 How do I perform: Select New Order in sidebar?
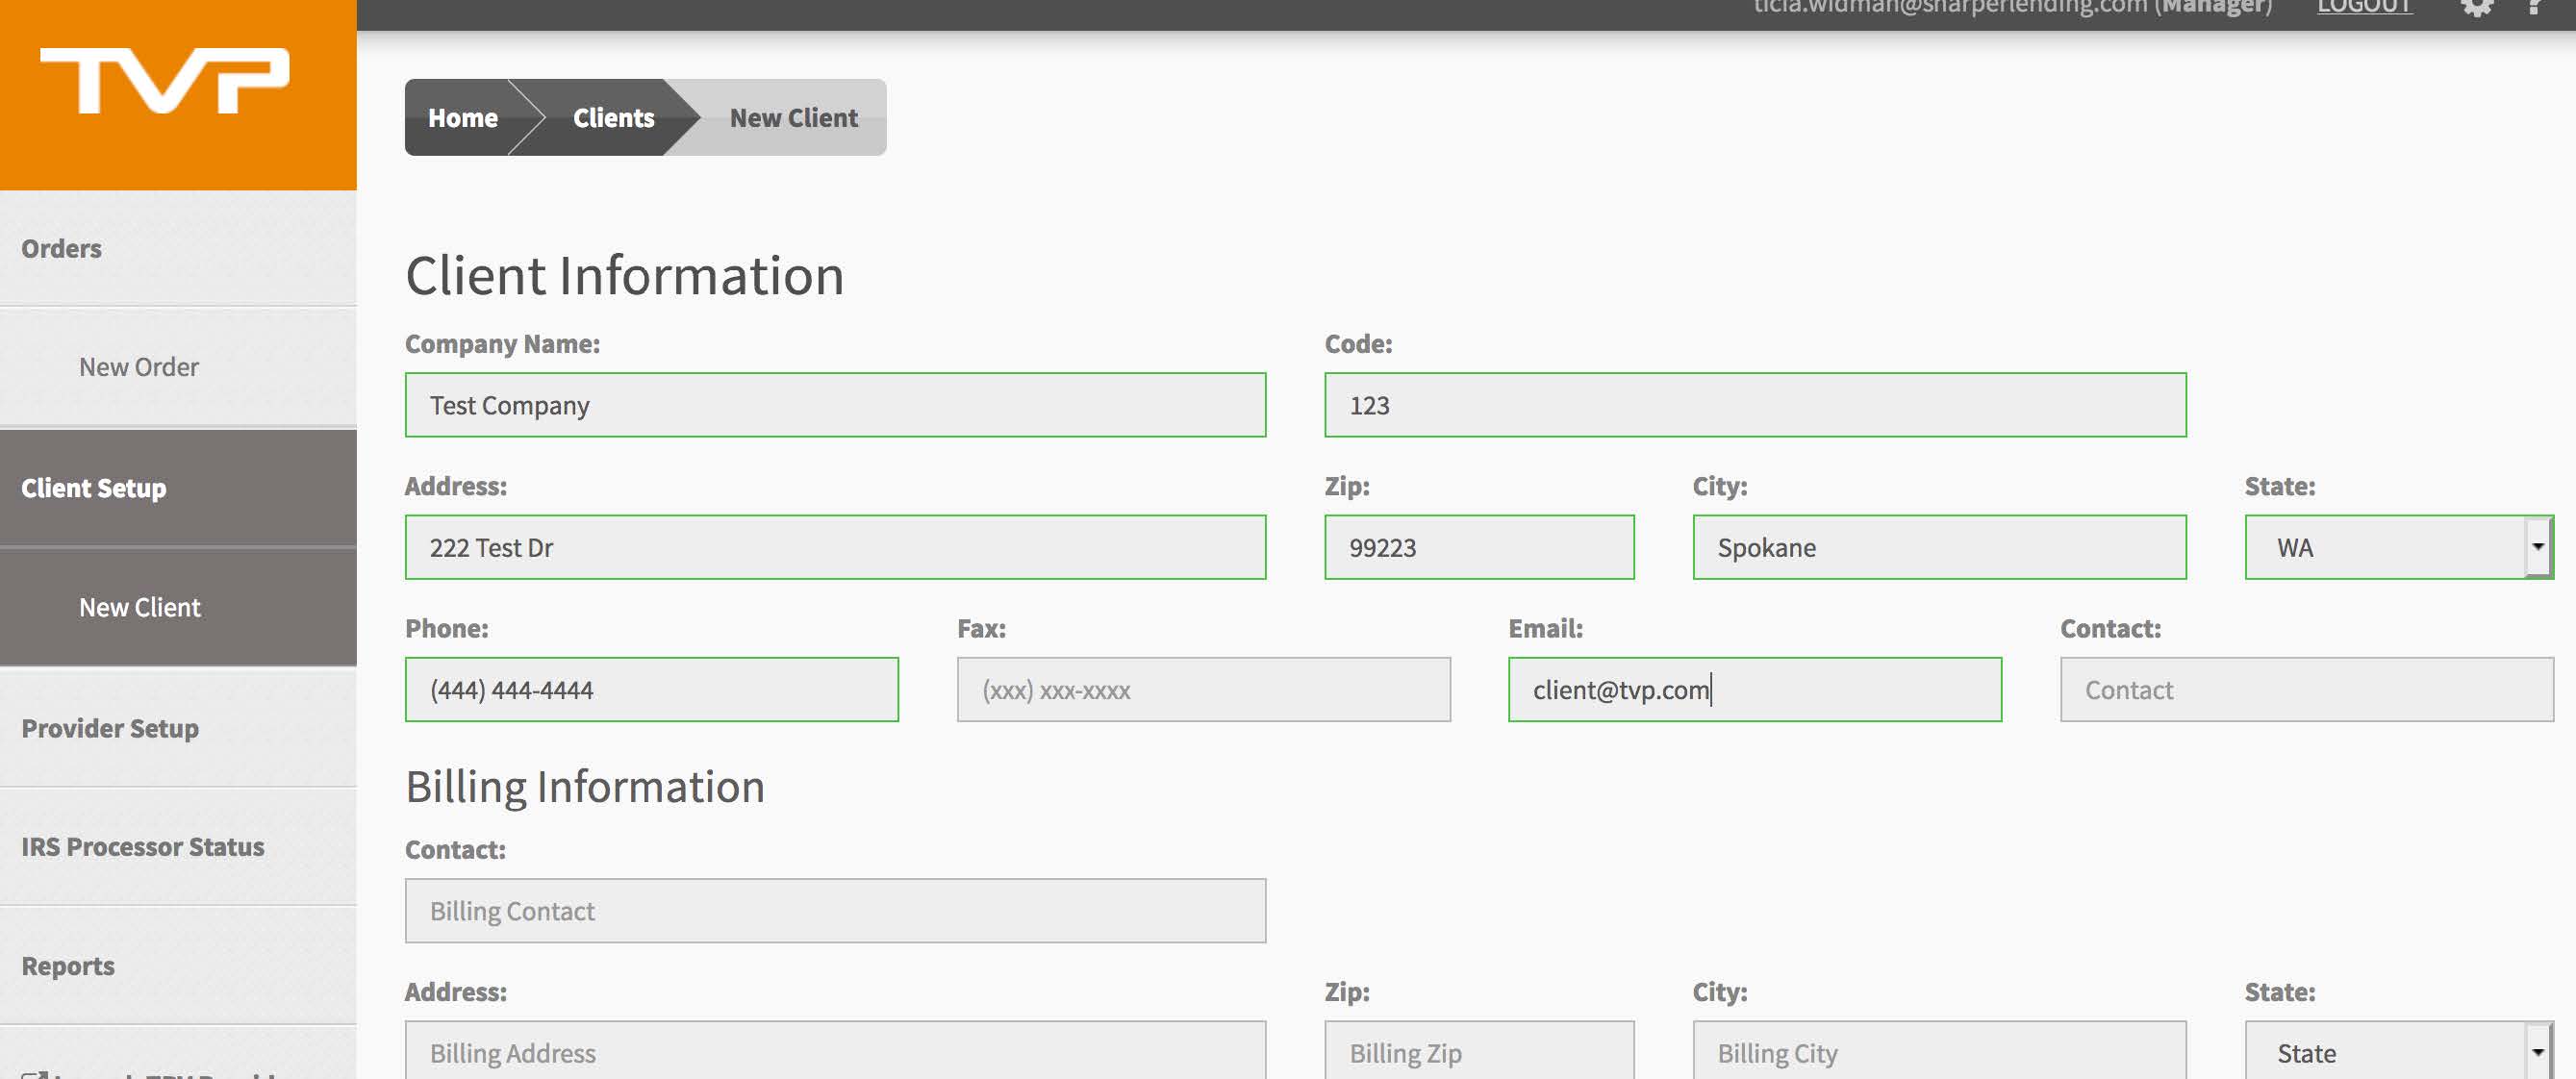tap(139, 367)
